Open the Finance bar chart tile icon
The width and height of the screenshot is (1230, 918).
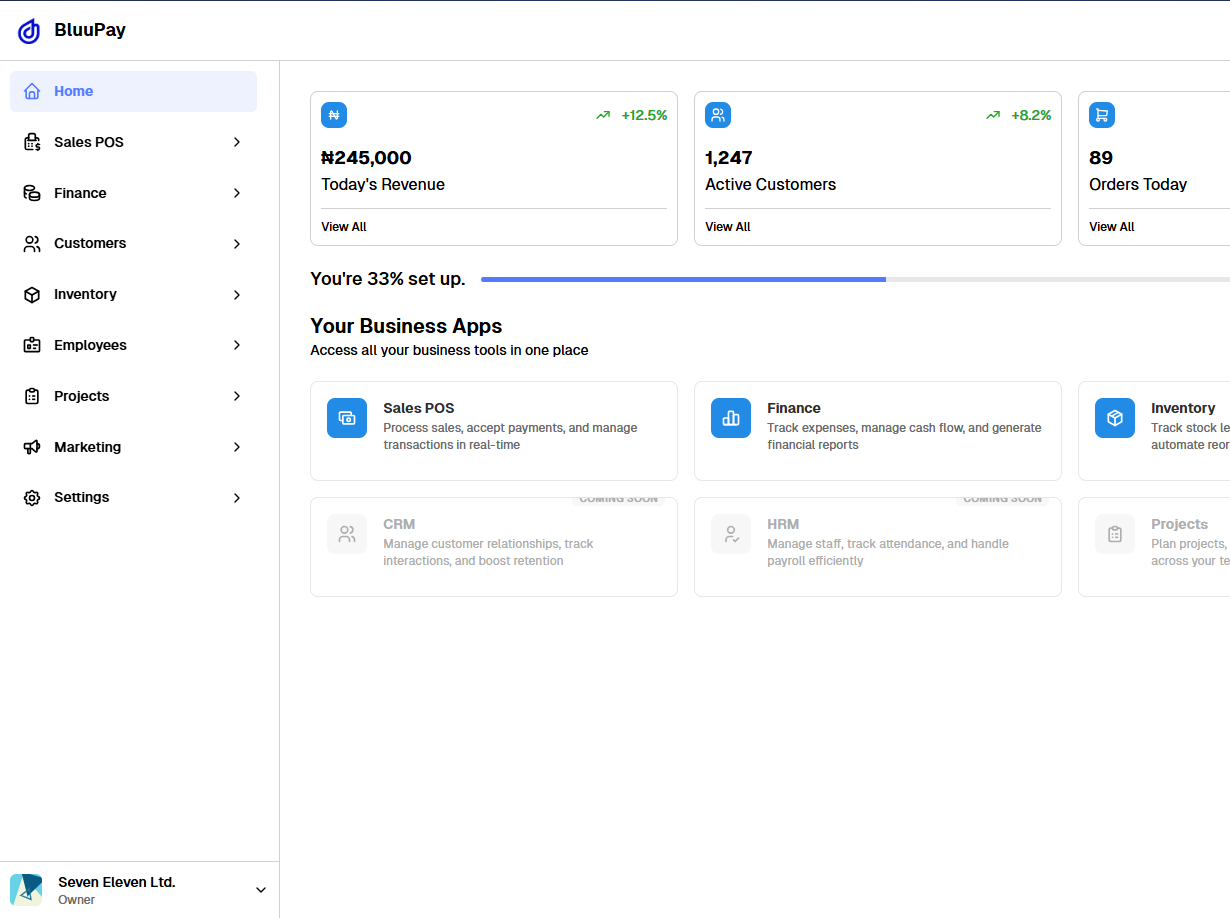coord(731,418)
